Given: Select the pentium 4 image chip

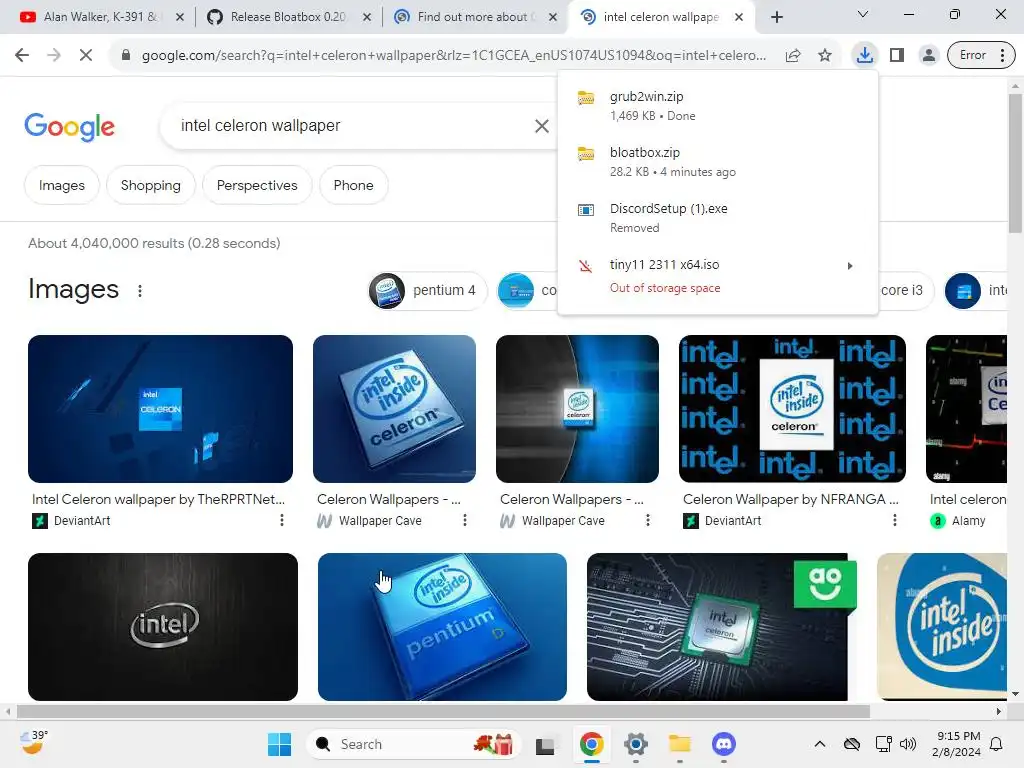Looking at the screenshot, I should (427, 291).
